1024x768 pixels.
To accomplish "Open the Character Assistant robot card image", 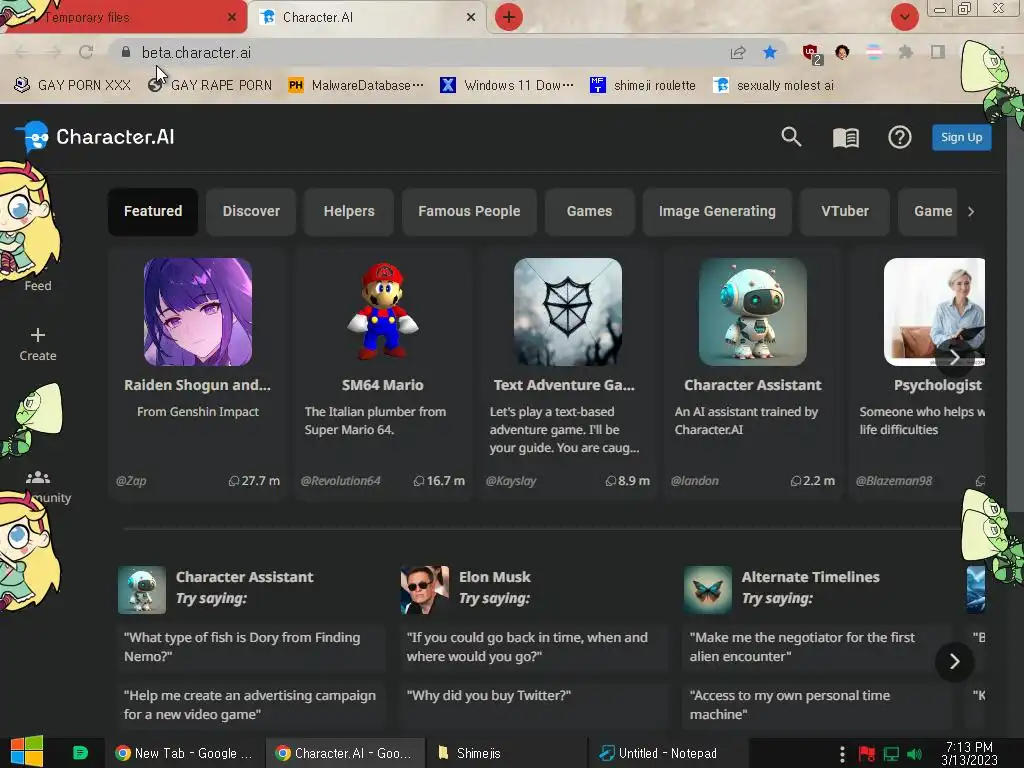I will [752, 312].
